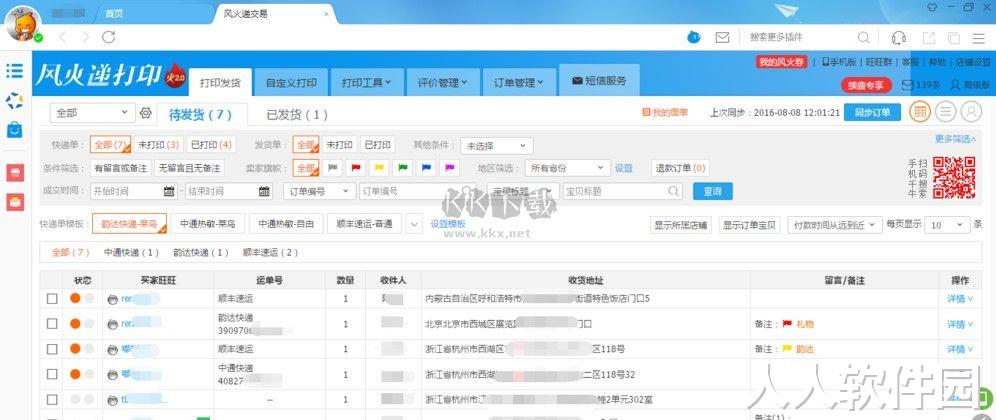The width and height of the screenshot is (996, 420).
Task: Check the 顺丰速运 西湖区118号 order checkbox
Action: point(52,349)
